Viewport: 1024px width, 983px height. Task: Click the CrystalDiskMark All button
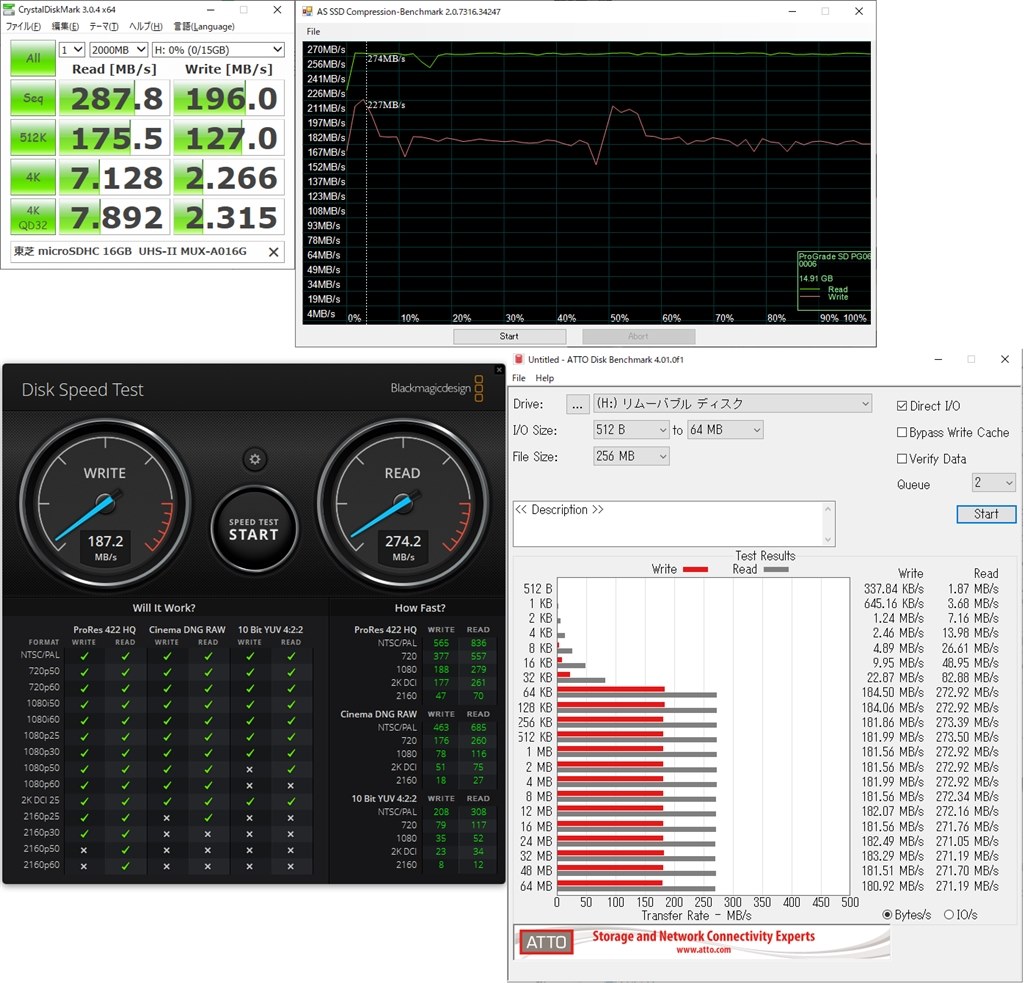coord(33,58)
